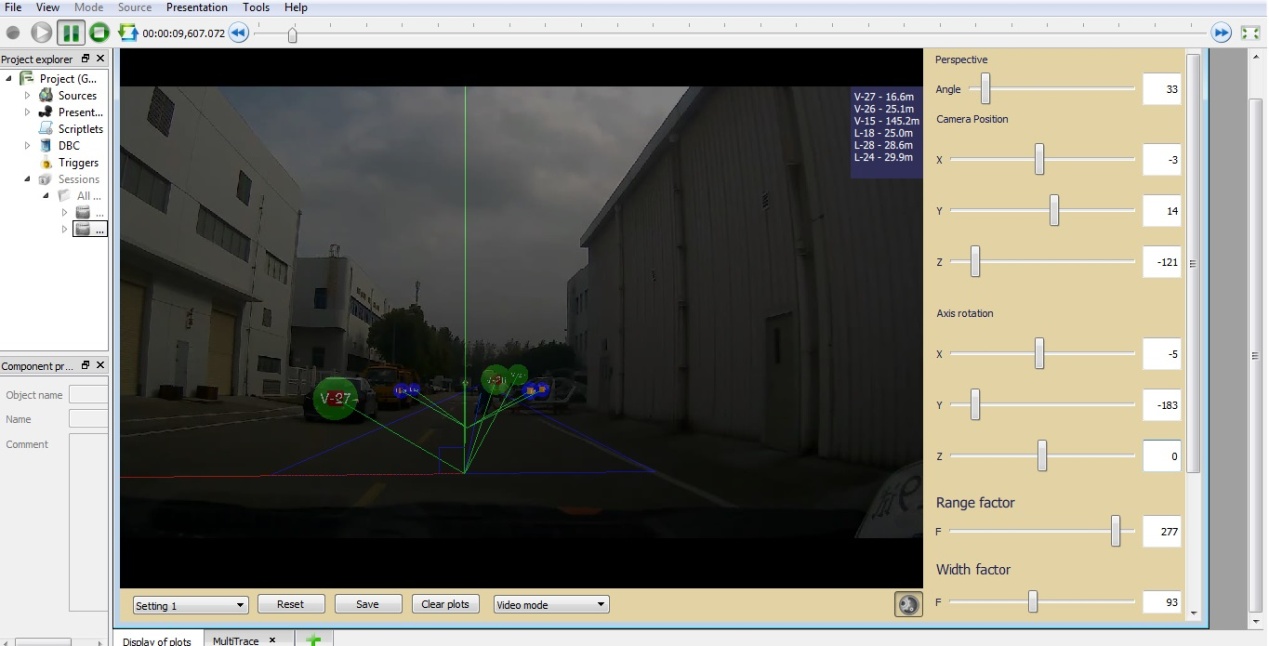Click the Perspective Angle slider handle
The height and width of the screenshot is (646, 1269).
985,88
